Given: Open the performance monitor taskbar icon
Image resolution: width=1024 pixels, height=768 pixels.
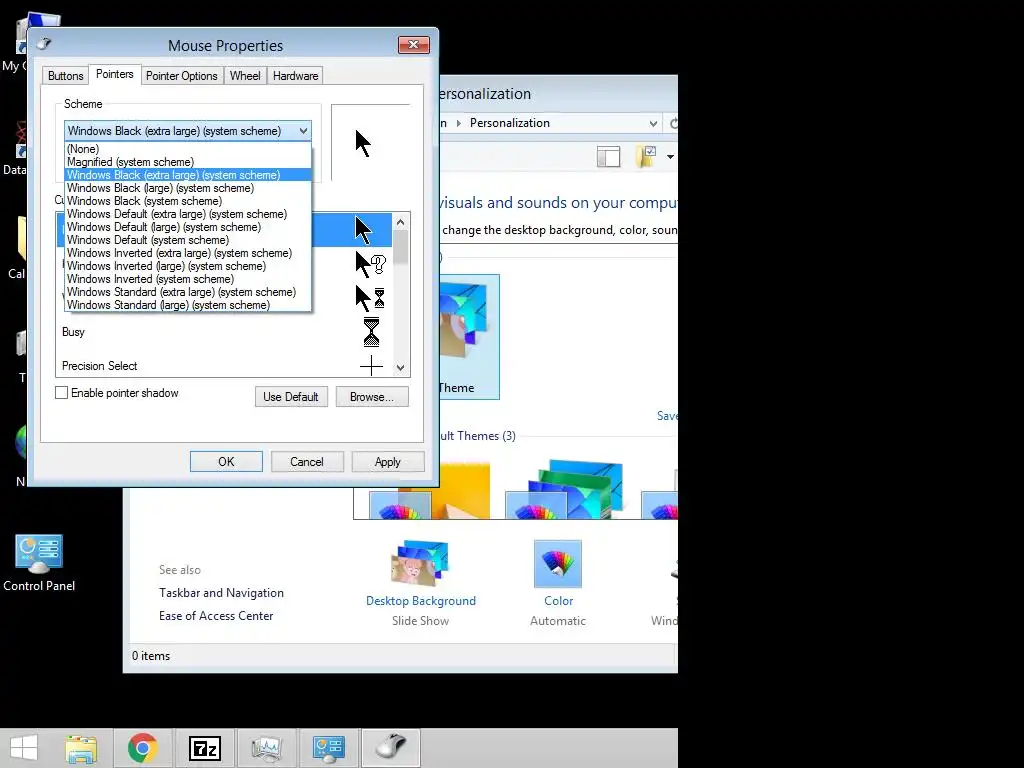Looking at the screenshot, I should click(266, 748).
